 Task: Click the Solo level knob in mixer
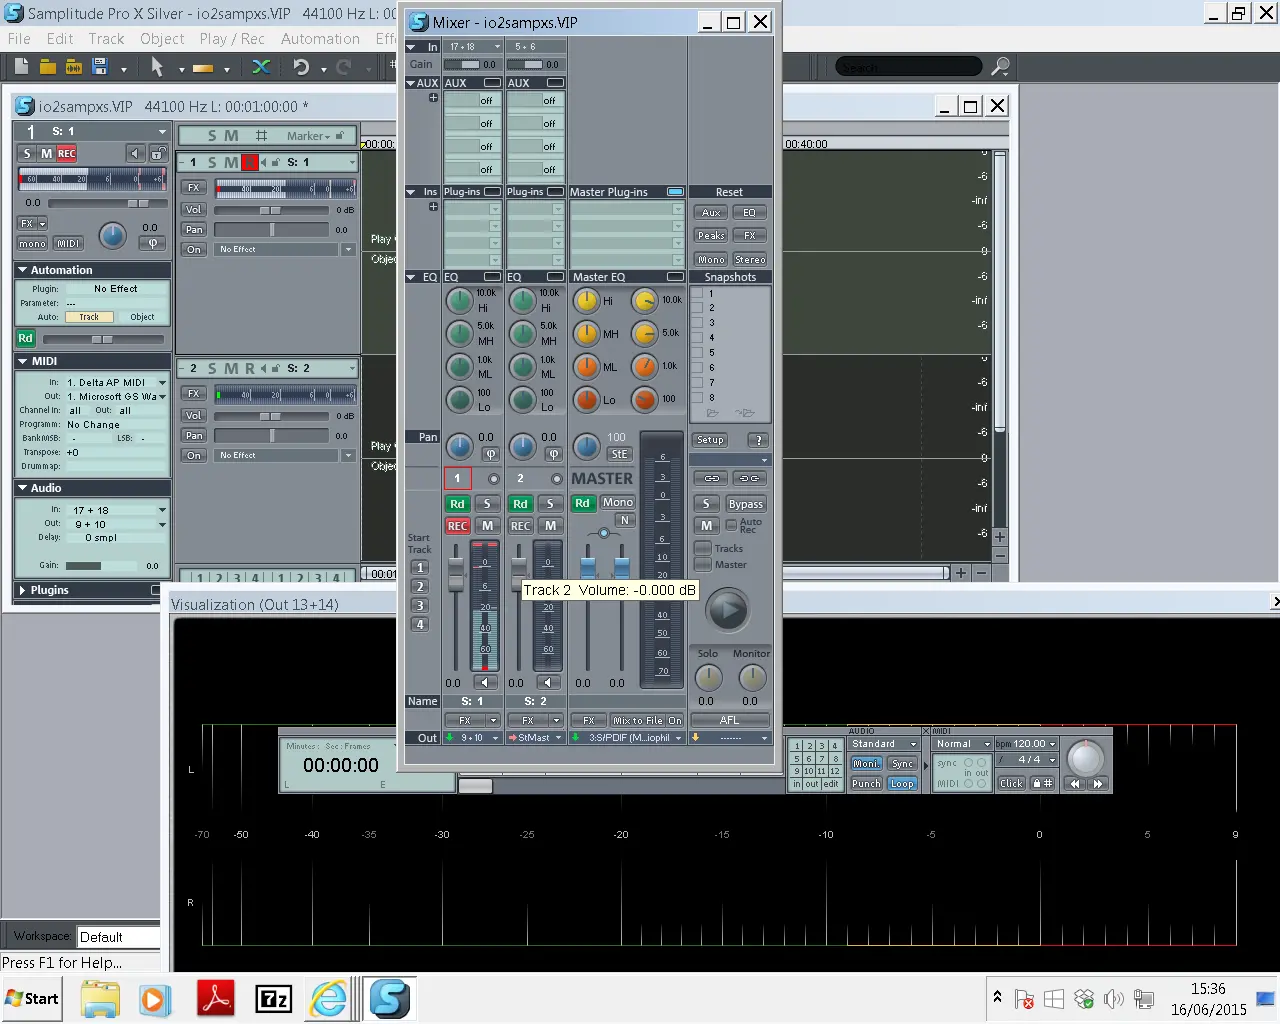708,678
